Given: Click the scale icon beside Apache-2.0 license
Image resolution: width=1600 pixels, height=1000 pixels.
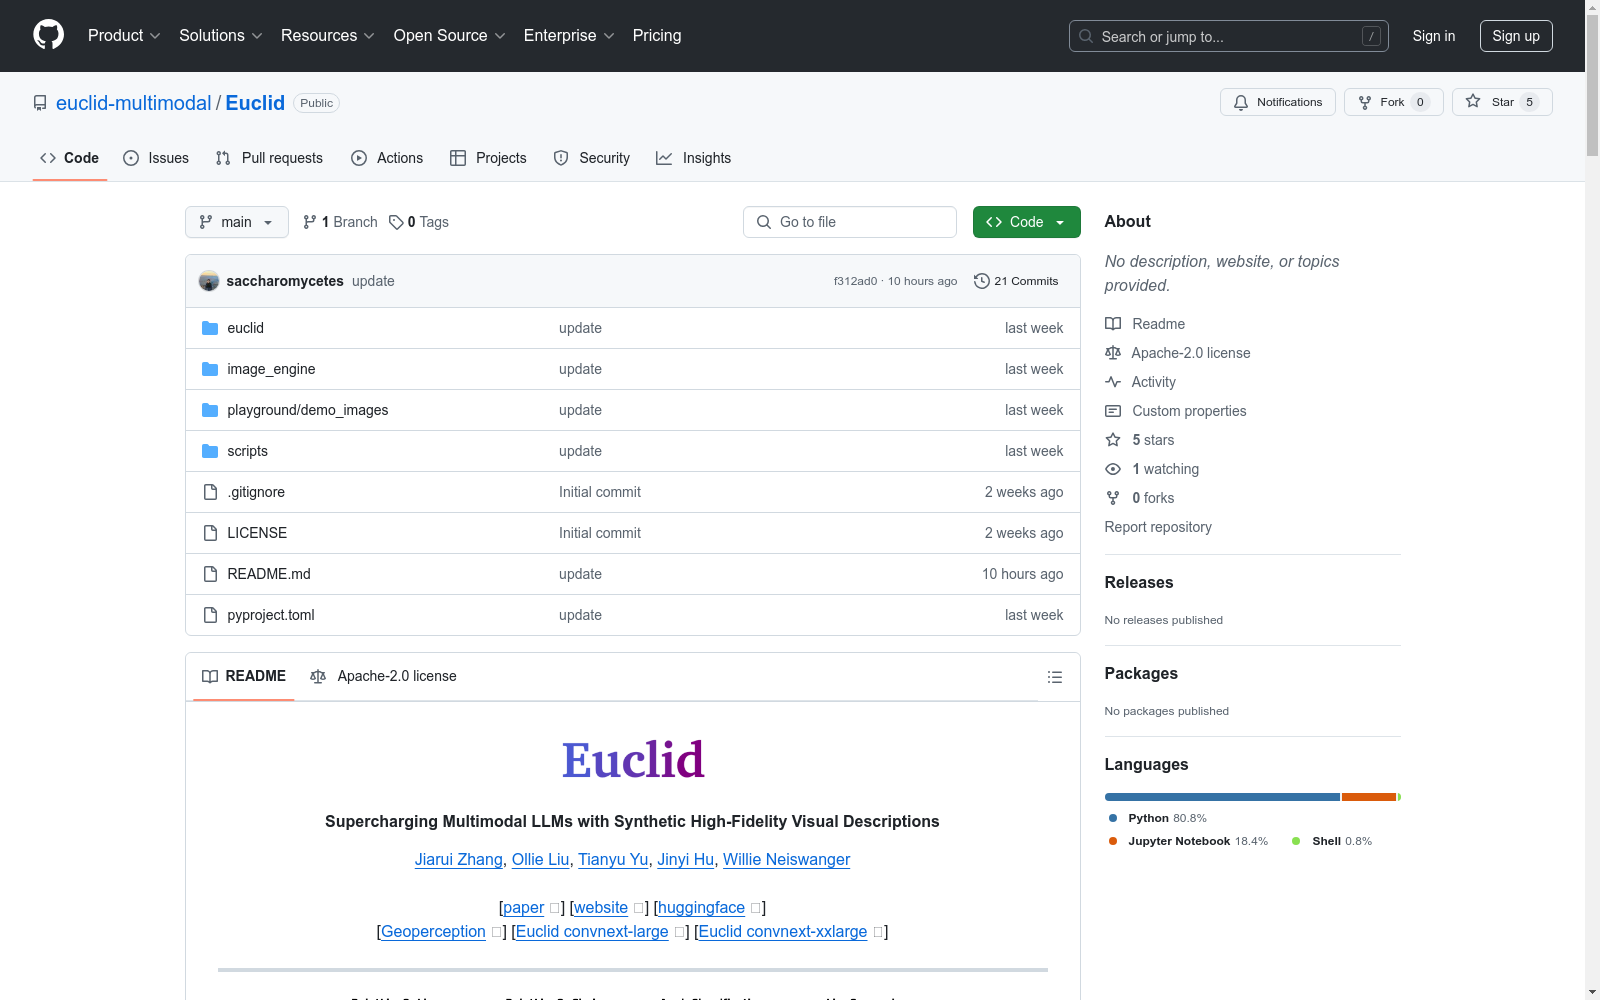Looking at the screenshot, I should click(1113, 353).
